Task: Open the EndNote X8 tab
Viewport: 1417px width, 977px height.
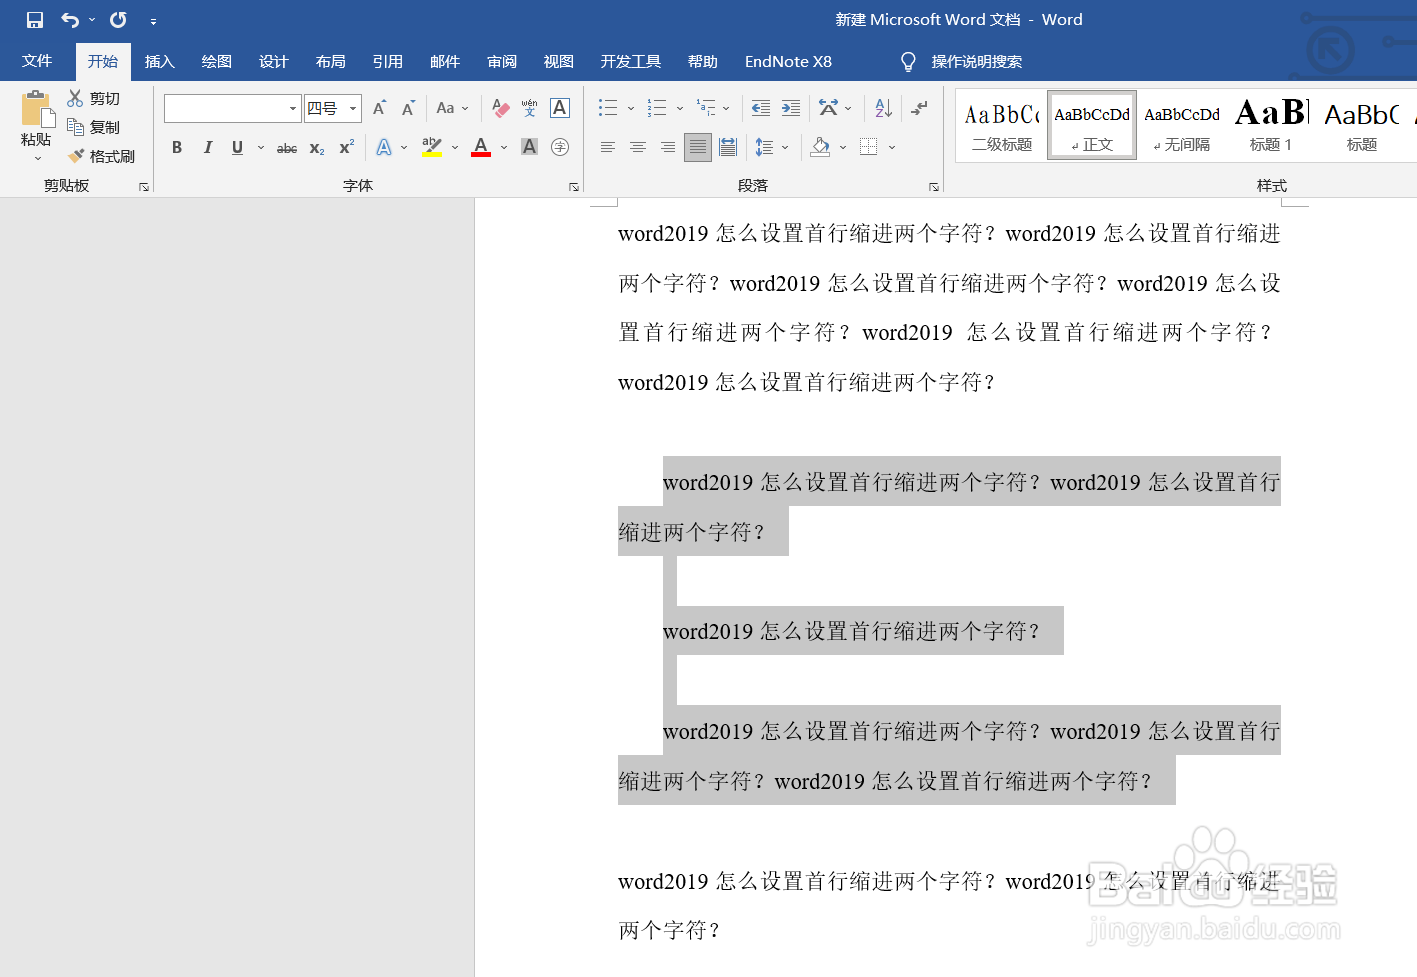Action: point(788,61)
